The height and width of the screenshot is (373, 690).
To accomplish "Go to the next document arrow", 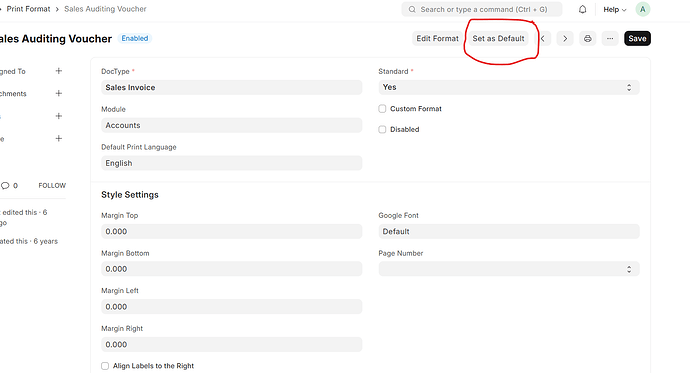I will tap(565, 39).
